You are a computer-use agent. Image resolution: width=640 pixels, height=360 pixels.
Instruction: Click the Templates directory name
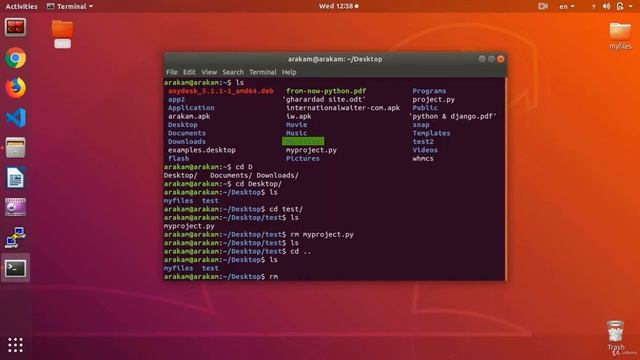pos(431,133)
